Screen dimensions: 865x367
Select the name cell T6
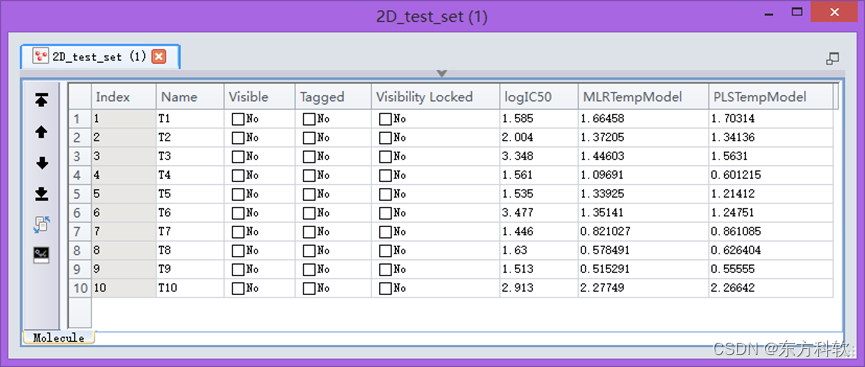[190, 213]
